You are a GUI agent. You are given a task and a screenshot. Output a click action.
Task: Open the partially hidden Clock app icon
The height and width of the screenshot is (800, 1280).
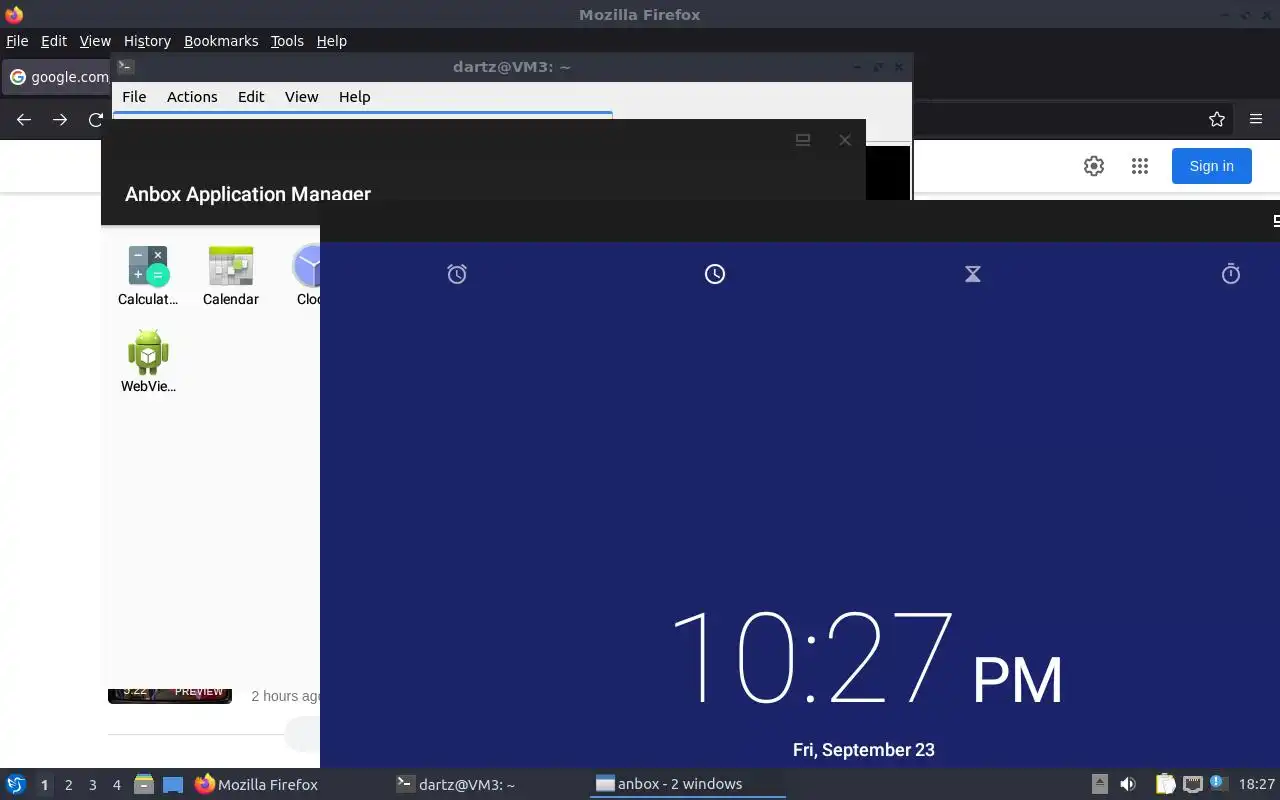[x=307, y=276]
